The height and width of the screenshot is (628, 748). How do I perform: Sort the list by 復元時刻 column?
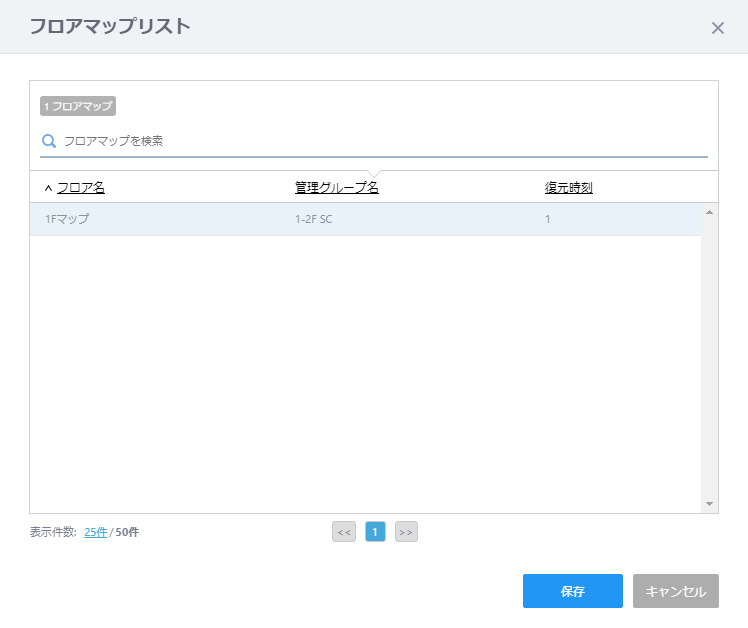point(568,187)
